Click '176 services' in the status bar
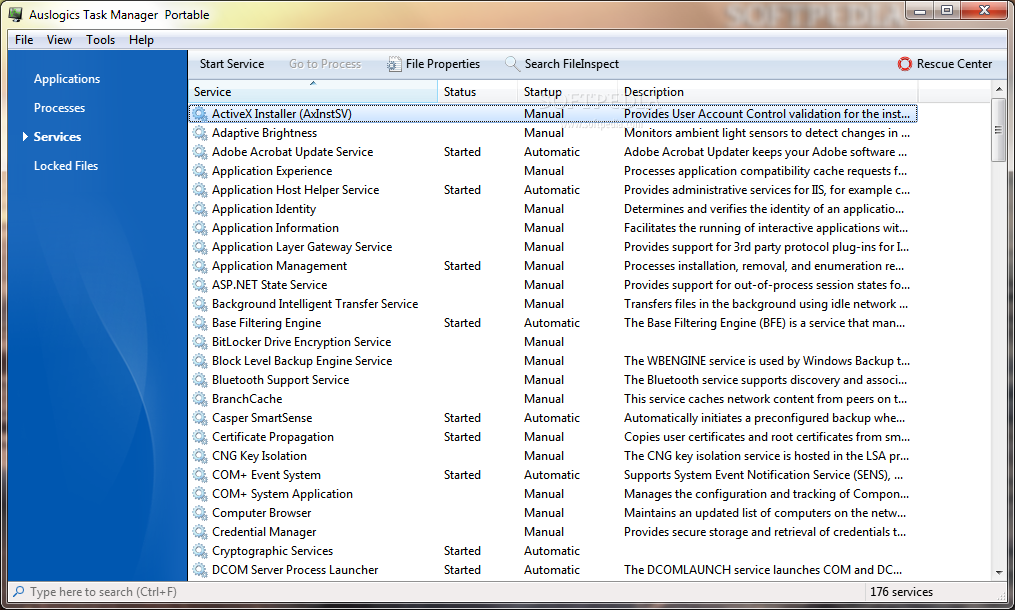 coord(901,592)
